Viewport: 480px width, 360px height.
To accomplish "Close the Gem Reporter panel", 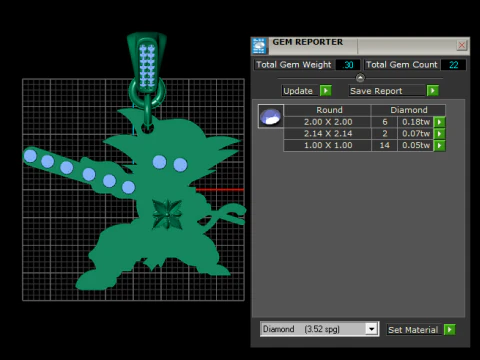I will [x=462, y=45].
